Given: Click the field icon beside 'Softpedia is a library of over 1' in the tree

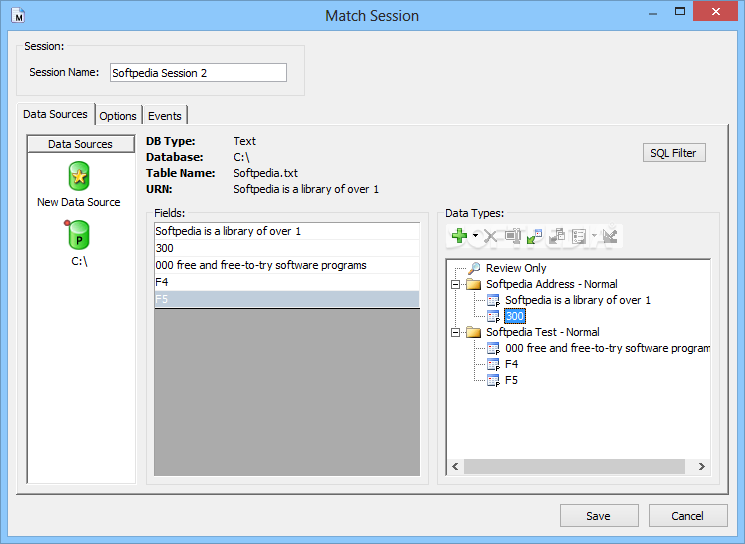Looking at the screenshot, I should pyautogui.click(x=493, y=300).
